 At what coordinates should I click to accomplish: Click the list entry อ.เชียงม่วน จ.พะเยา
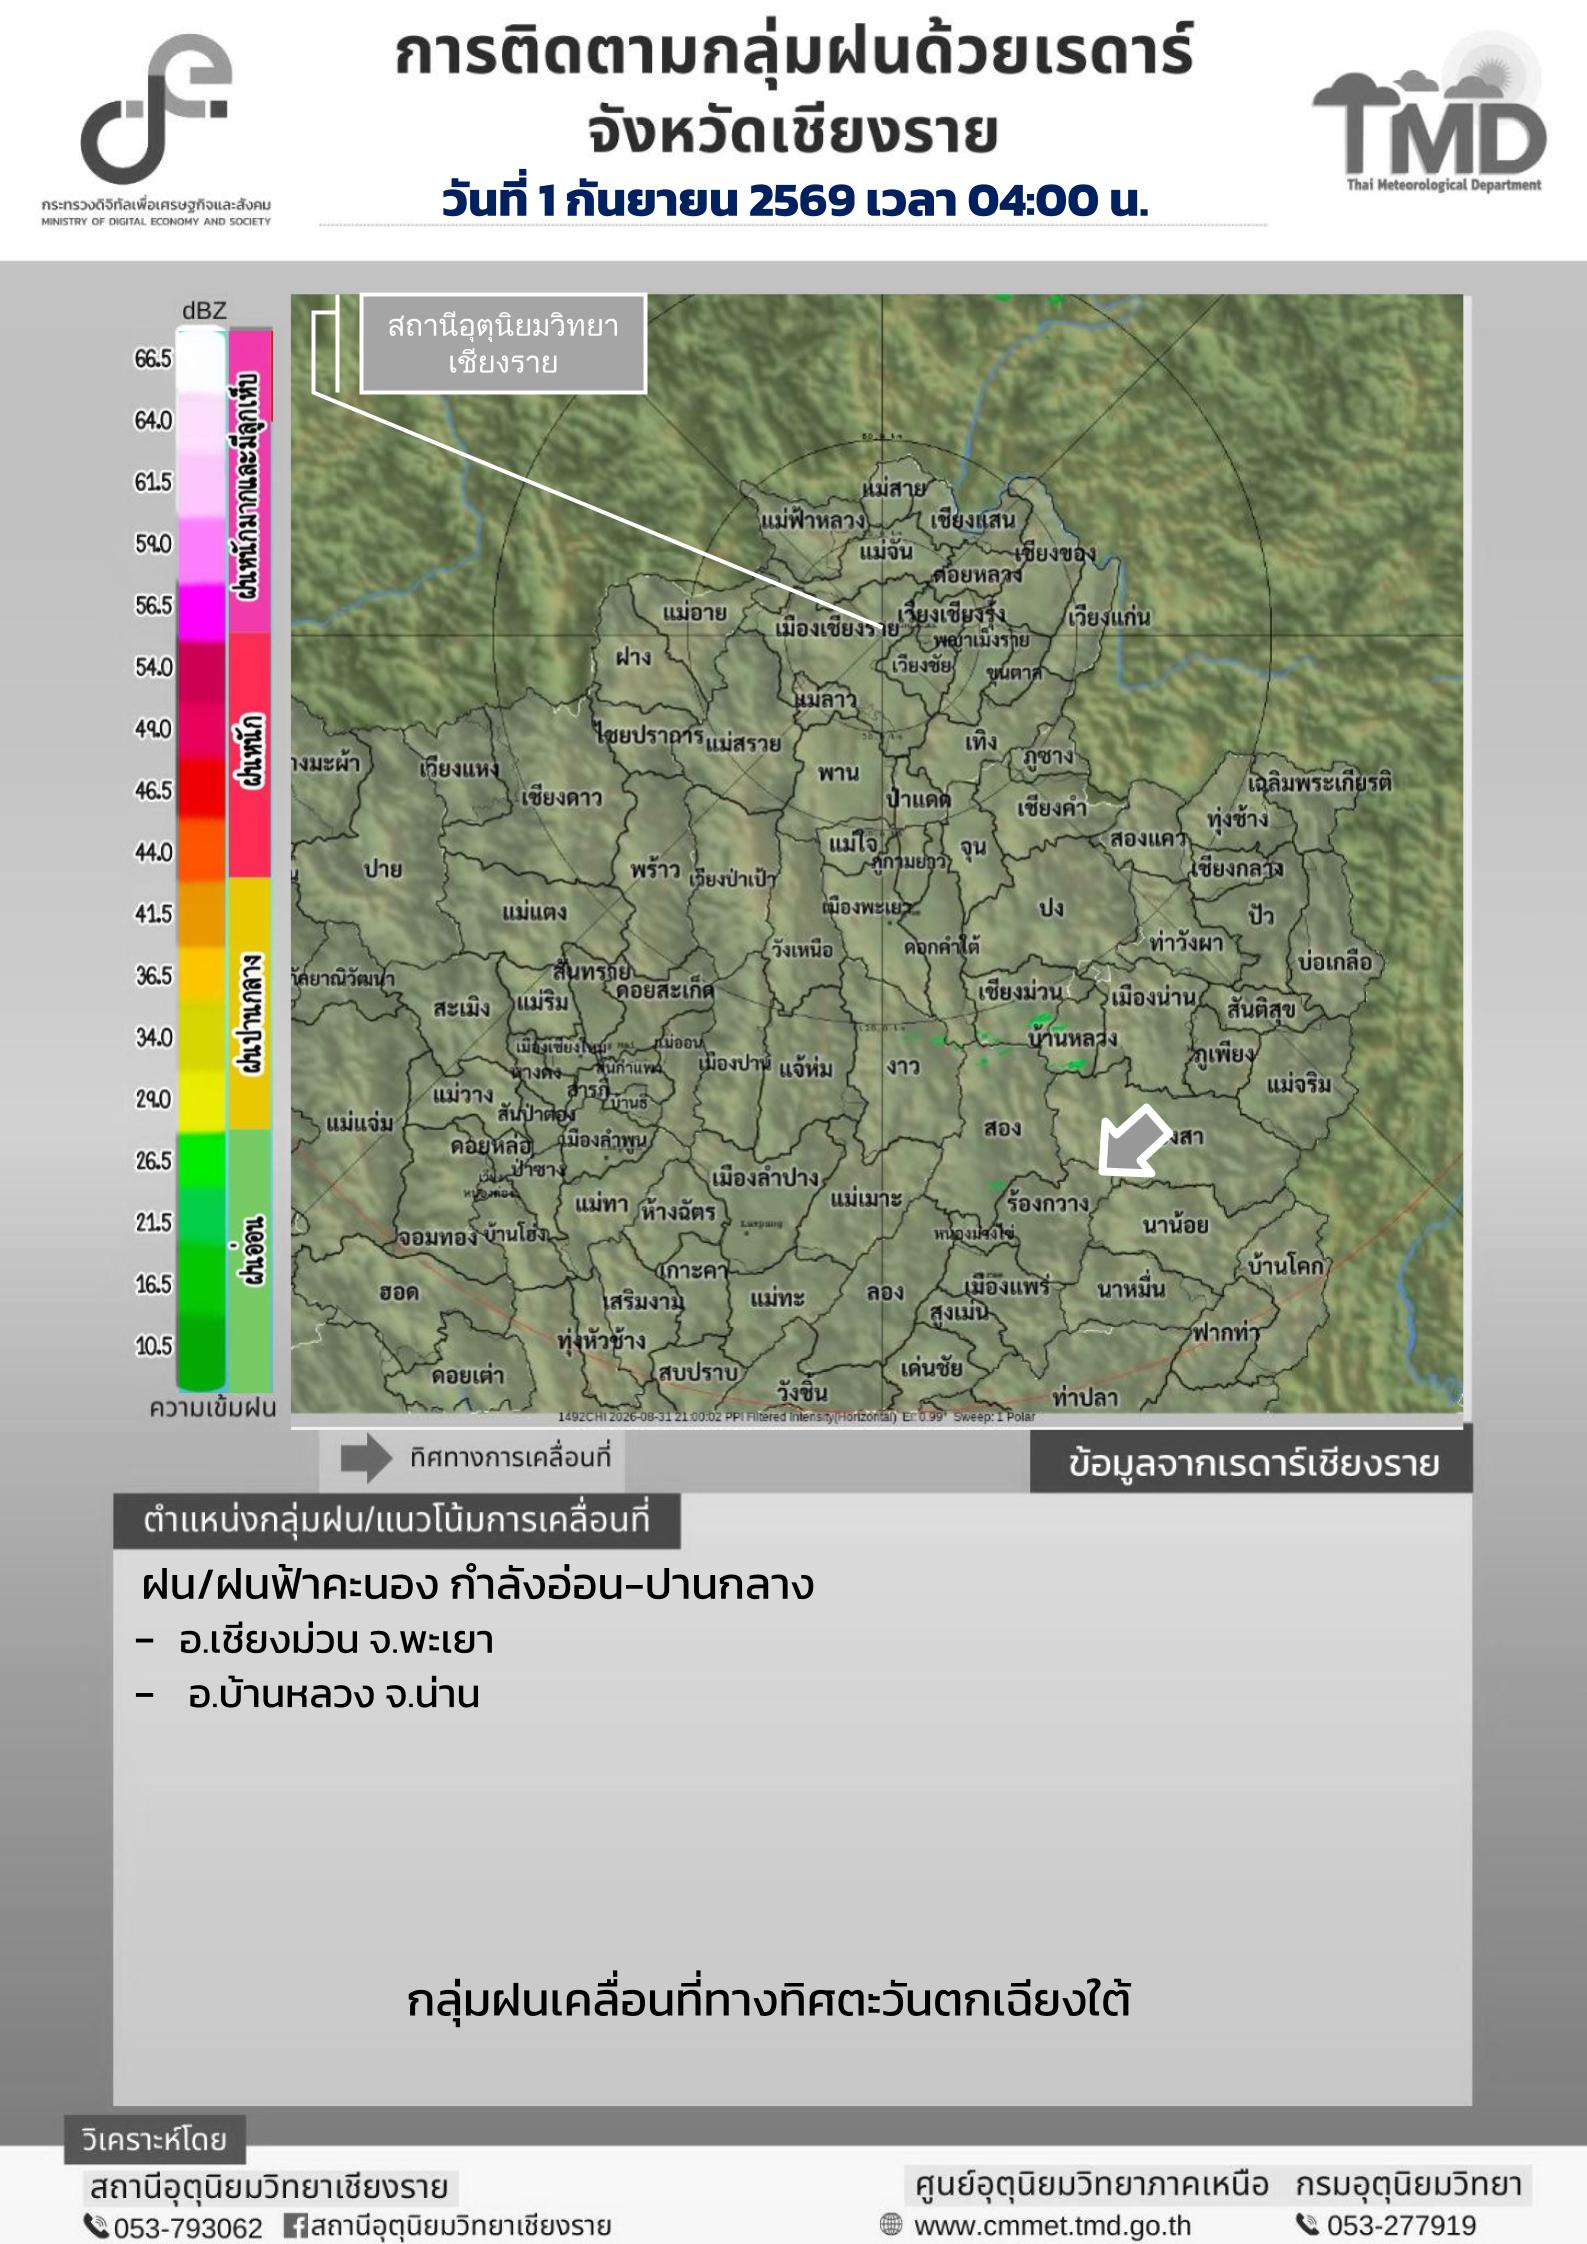coord(336,1640)
